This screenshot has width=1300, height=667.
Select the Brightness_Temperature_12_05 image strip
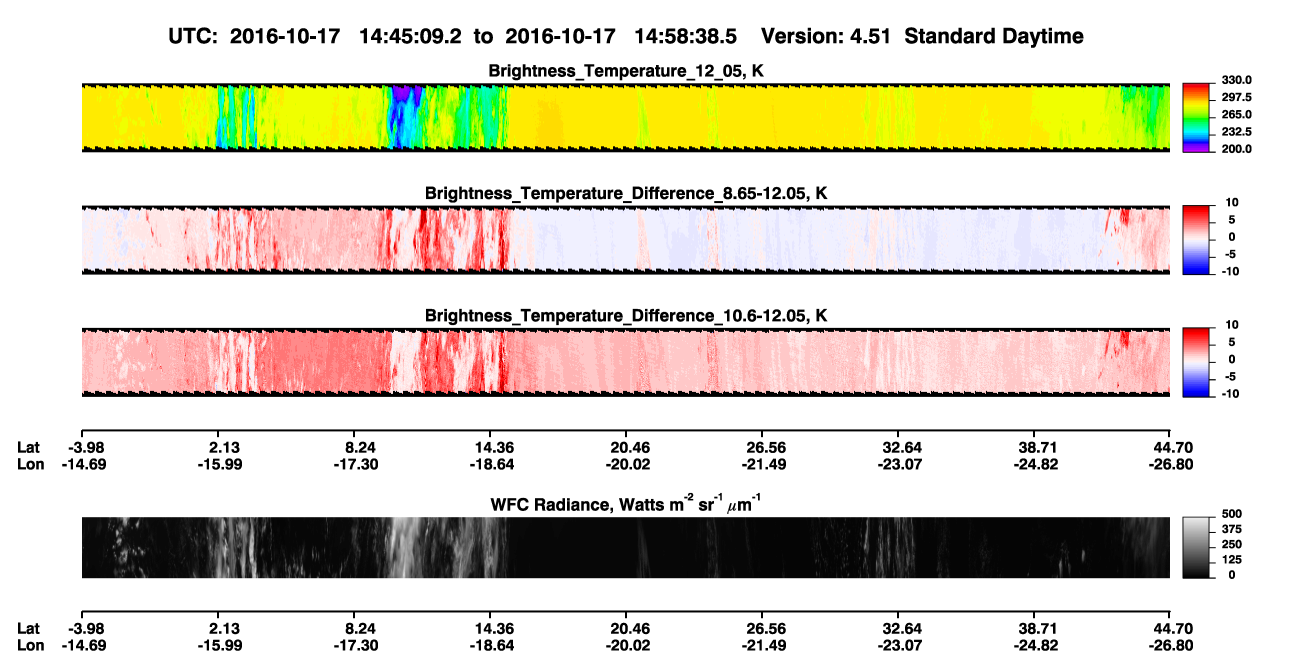[625, 117]
